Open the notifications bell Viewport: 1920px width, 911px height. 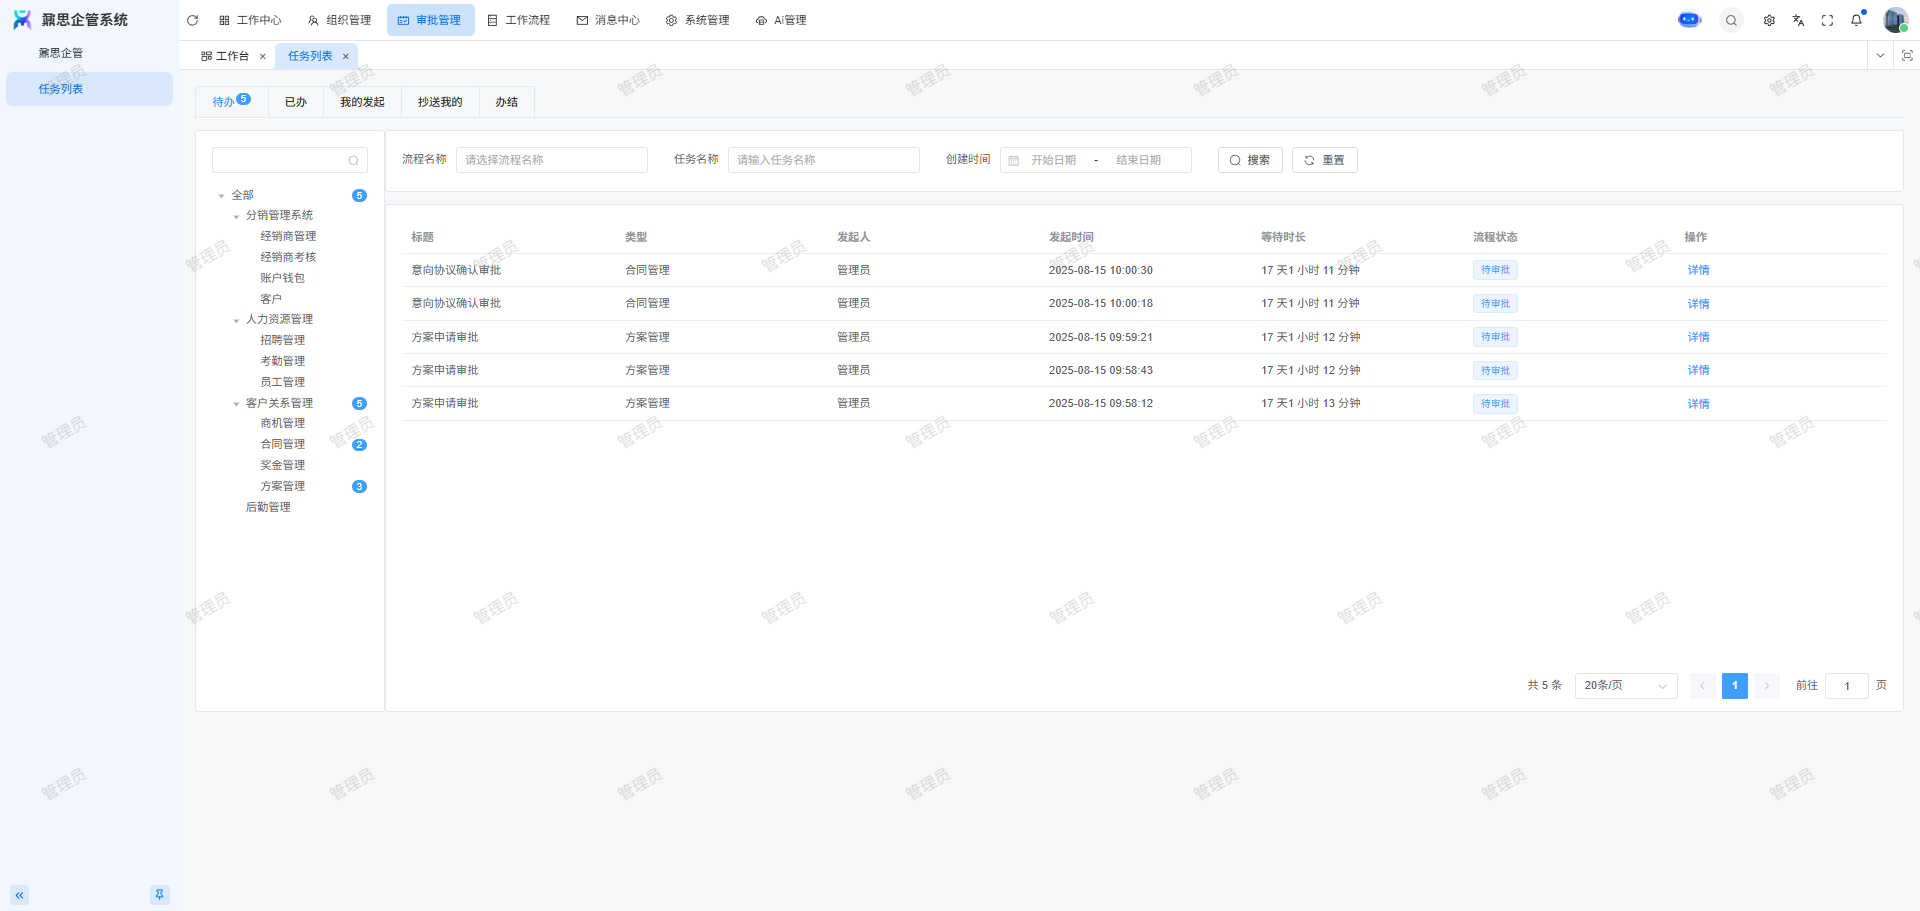point(1856,20)
